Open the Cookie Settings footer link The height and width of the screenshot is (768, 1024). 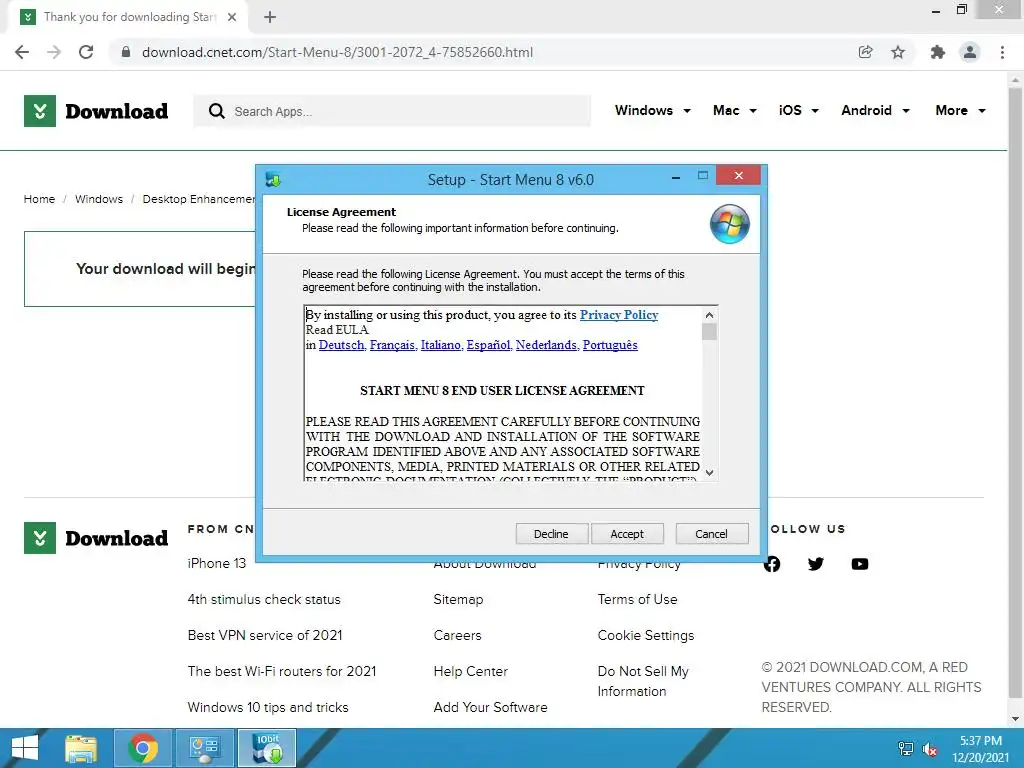tap(646, 635)
